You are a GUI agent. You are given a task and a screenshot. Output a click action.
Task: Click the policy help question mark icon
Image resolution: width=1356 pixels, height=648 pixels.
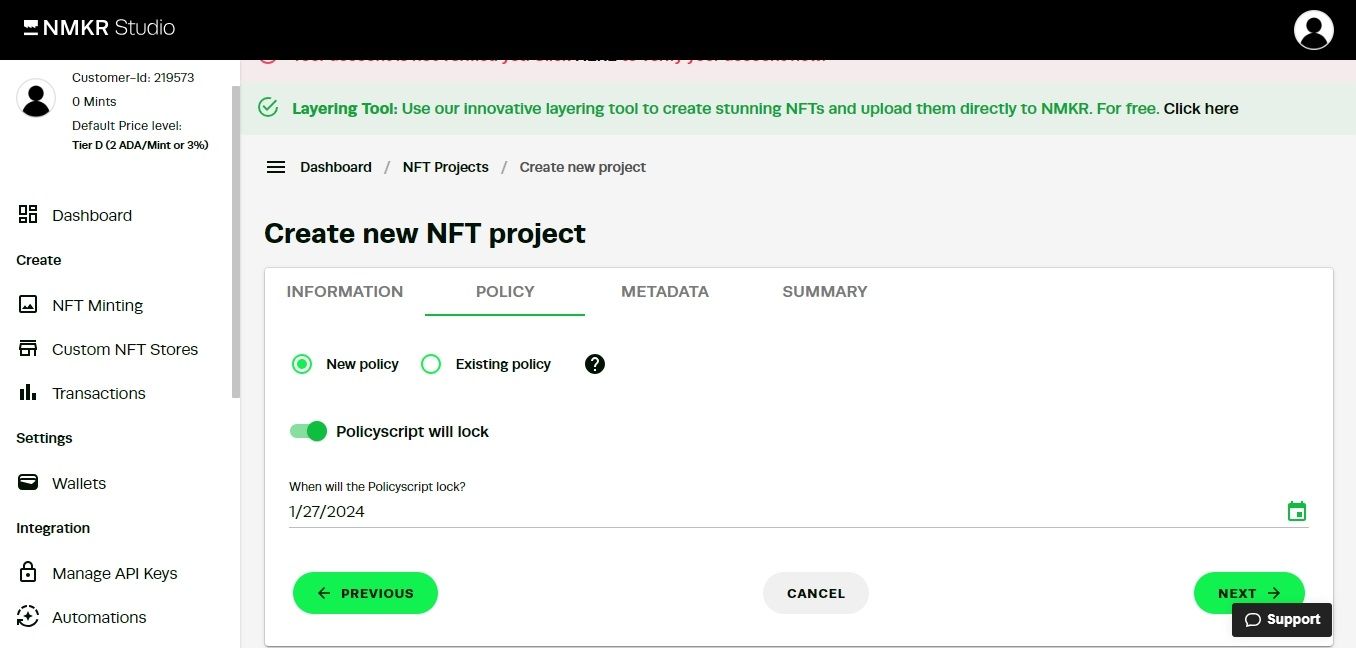click(595, 364)
